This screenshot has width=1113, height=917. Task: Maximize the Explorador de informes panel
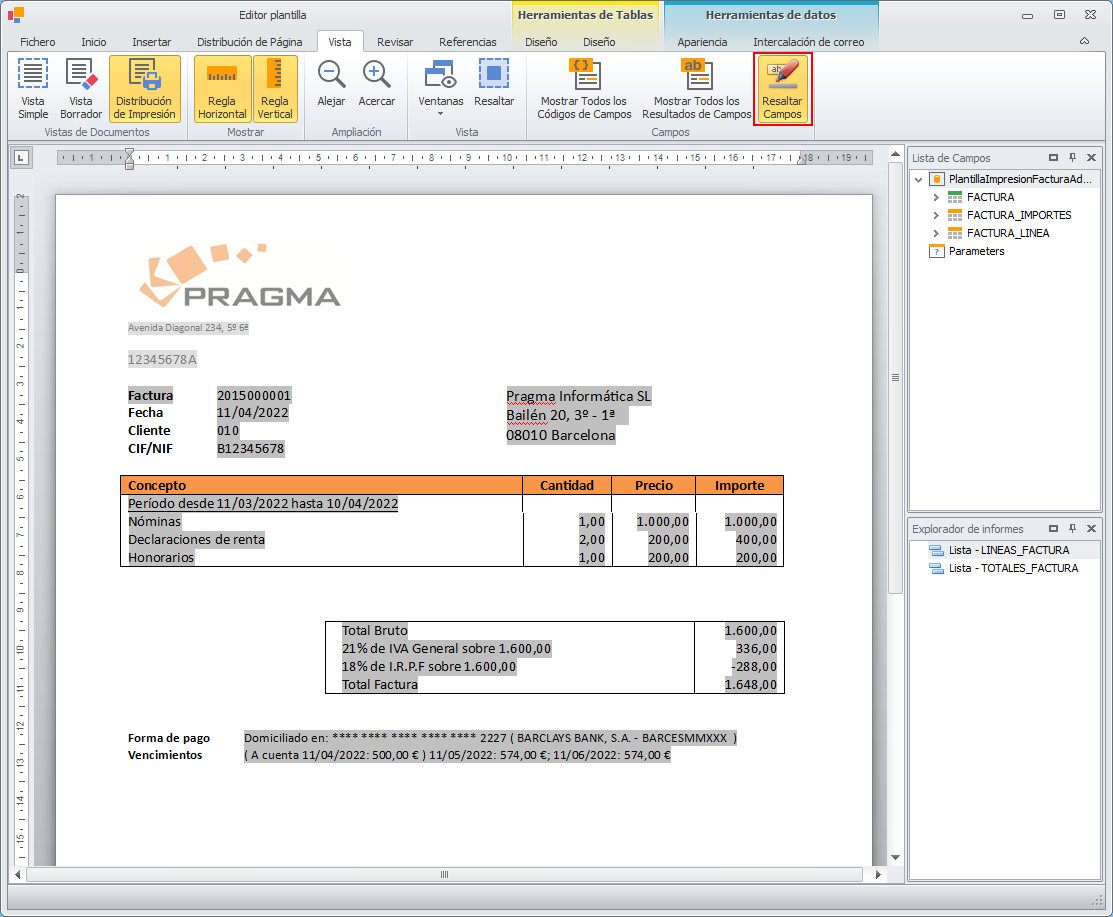point(1053,529)
